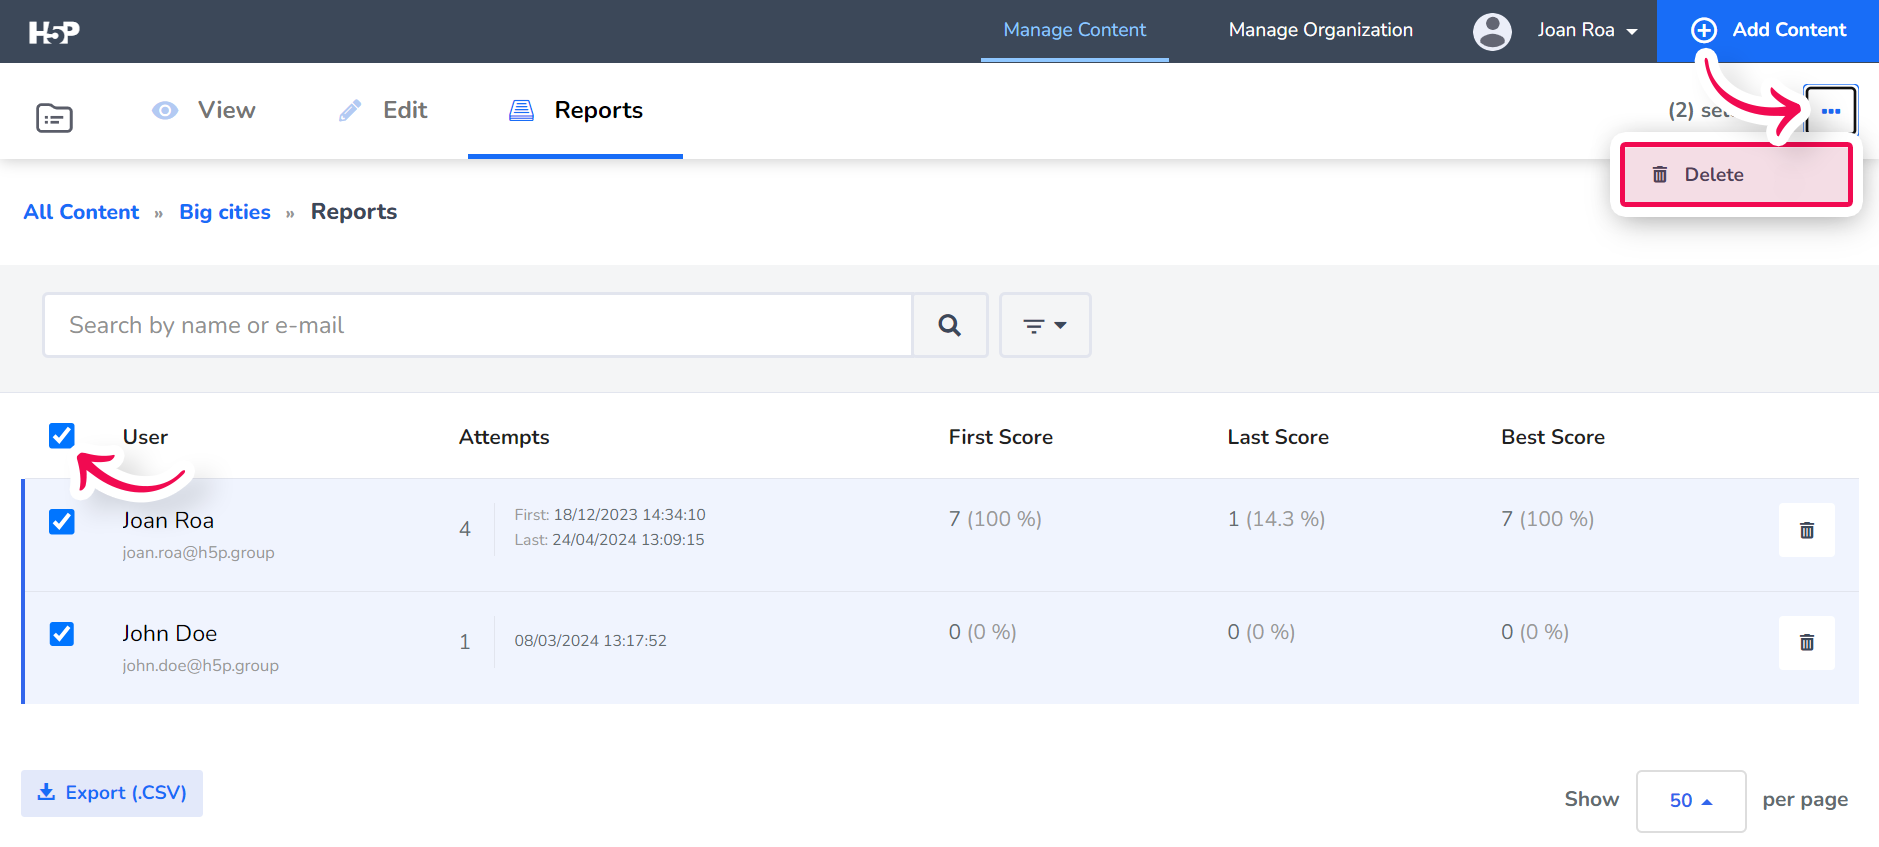Export the report as CSV
Screen dimensions: 1879x847
pos(112,793)
